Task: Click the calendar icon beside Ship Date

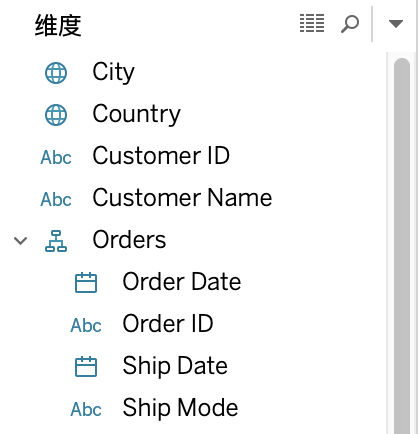Action: (86, 367)
